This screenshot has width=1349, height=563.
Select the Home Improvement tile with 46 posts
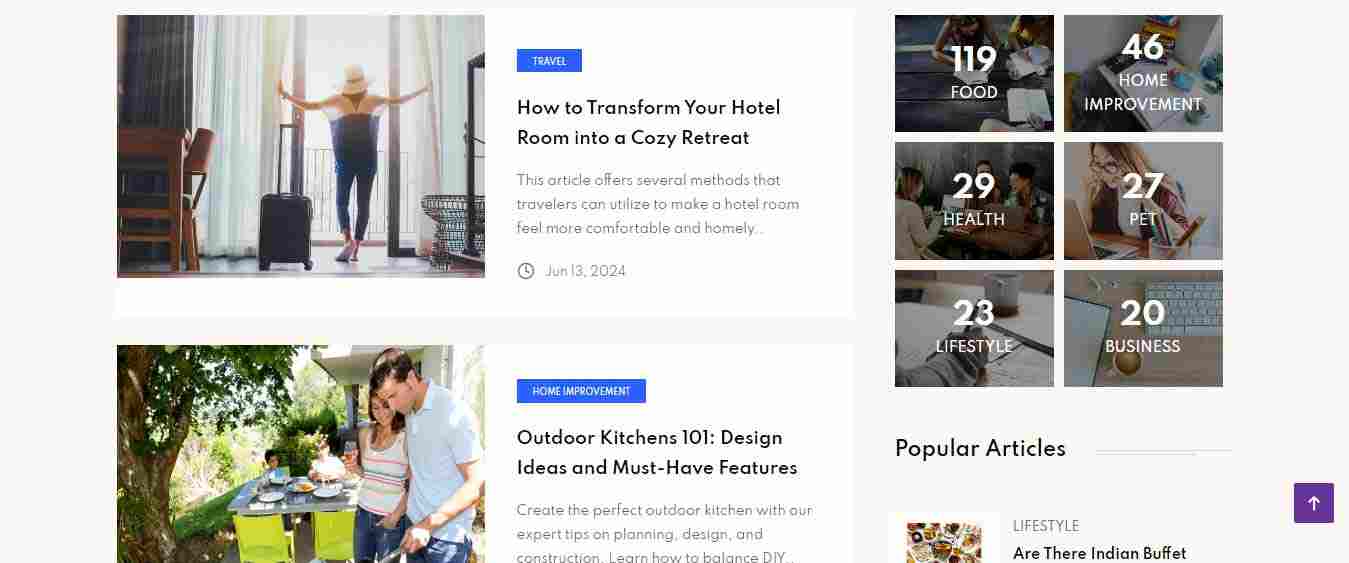(1143, 73)
